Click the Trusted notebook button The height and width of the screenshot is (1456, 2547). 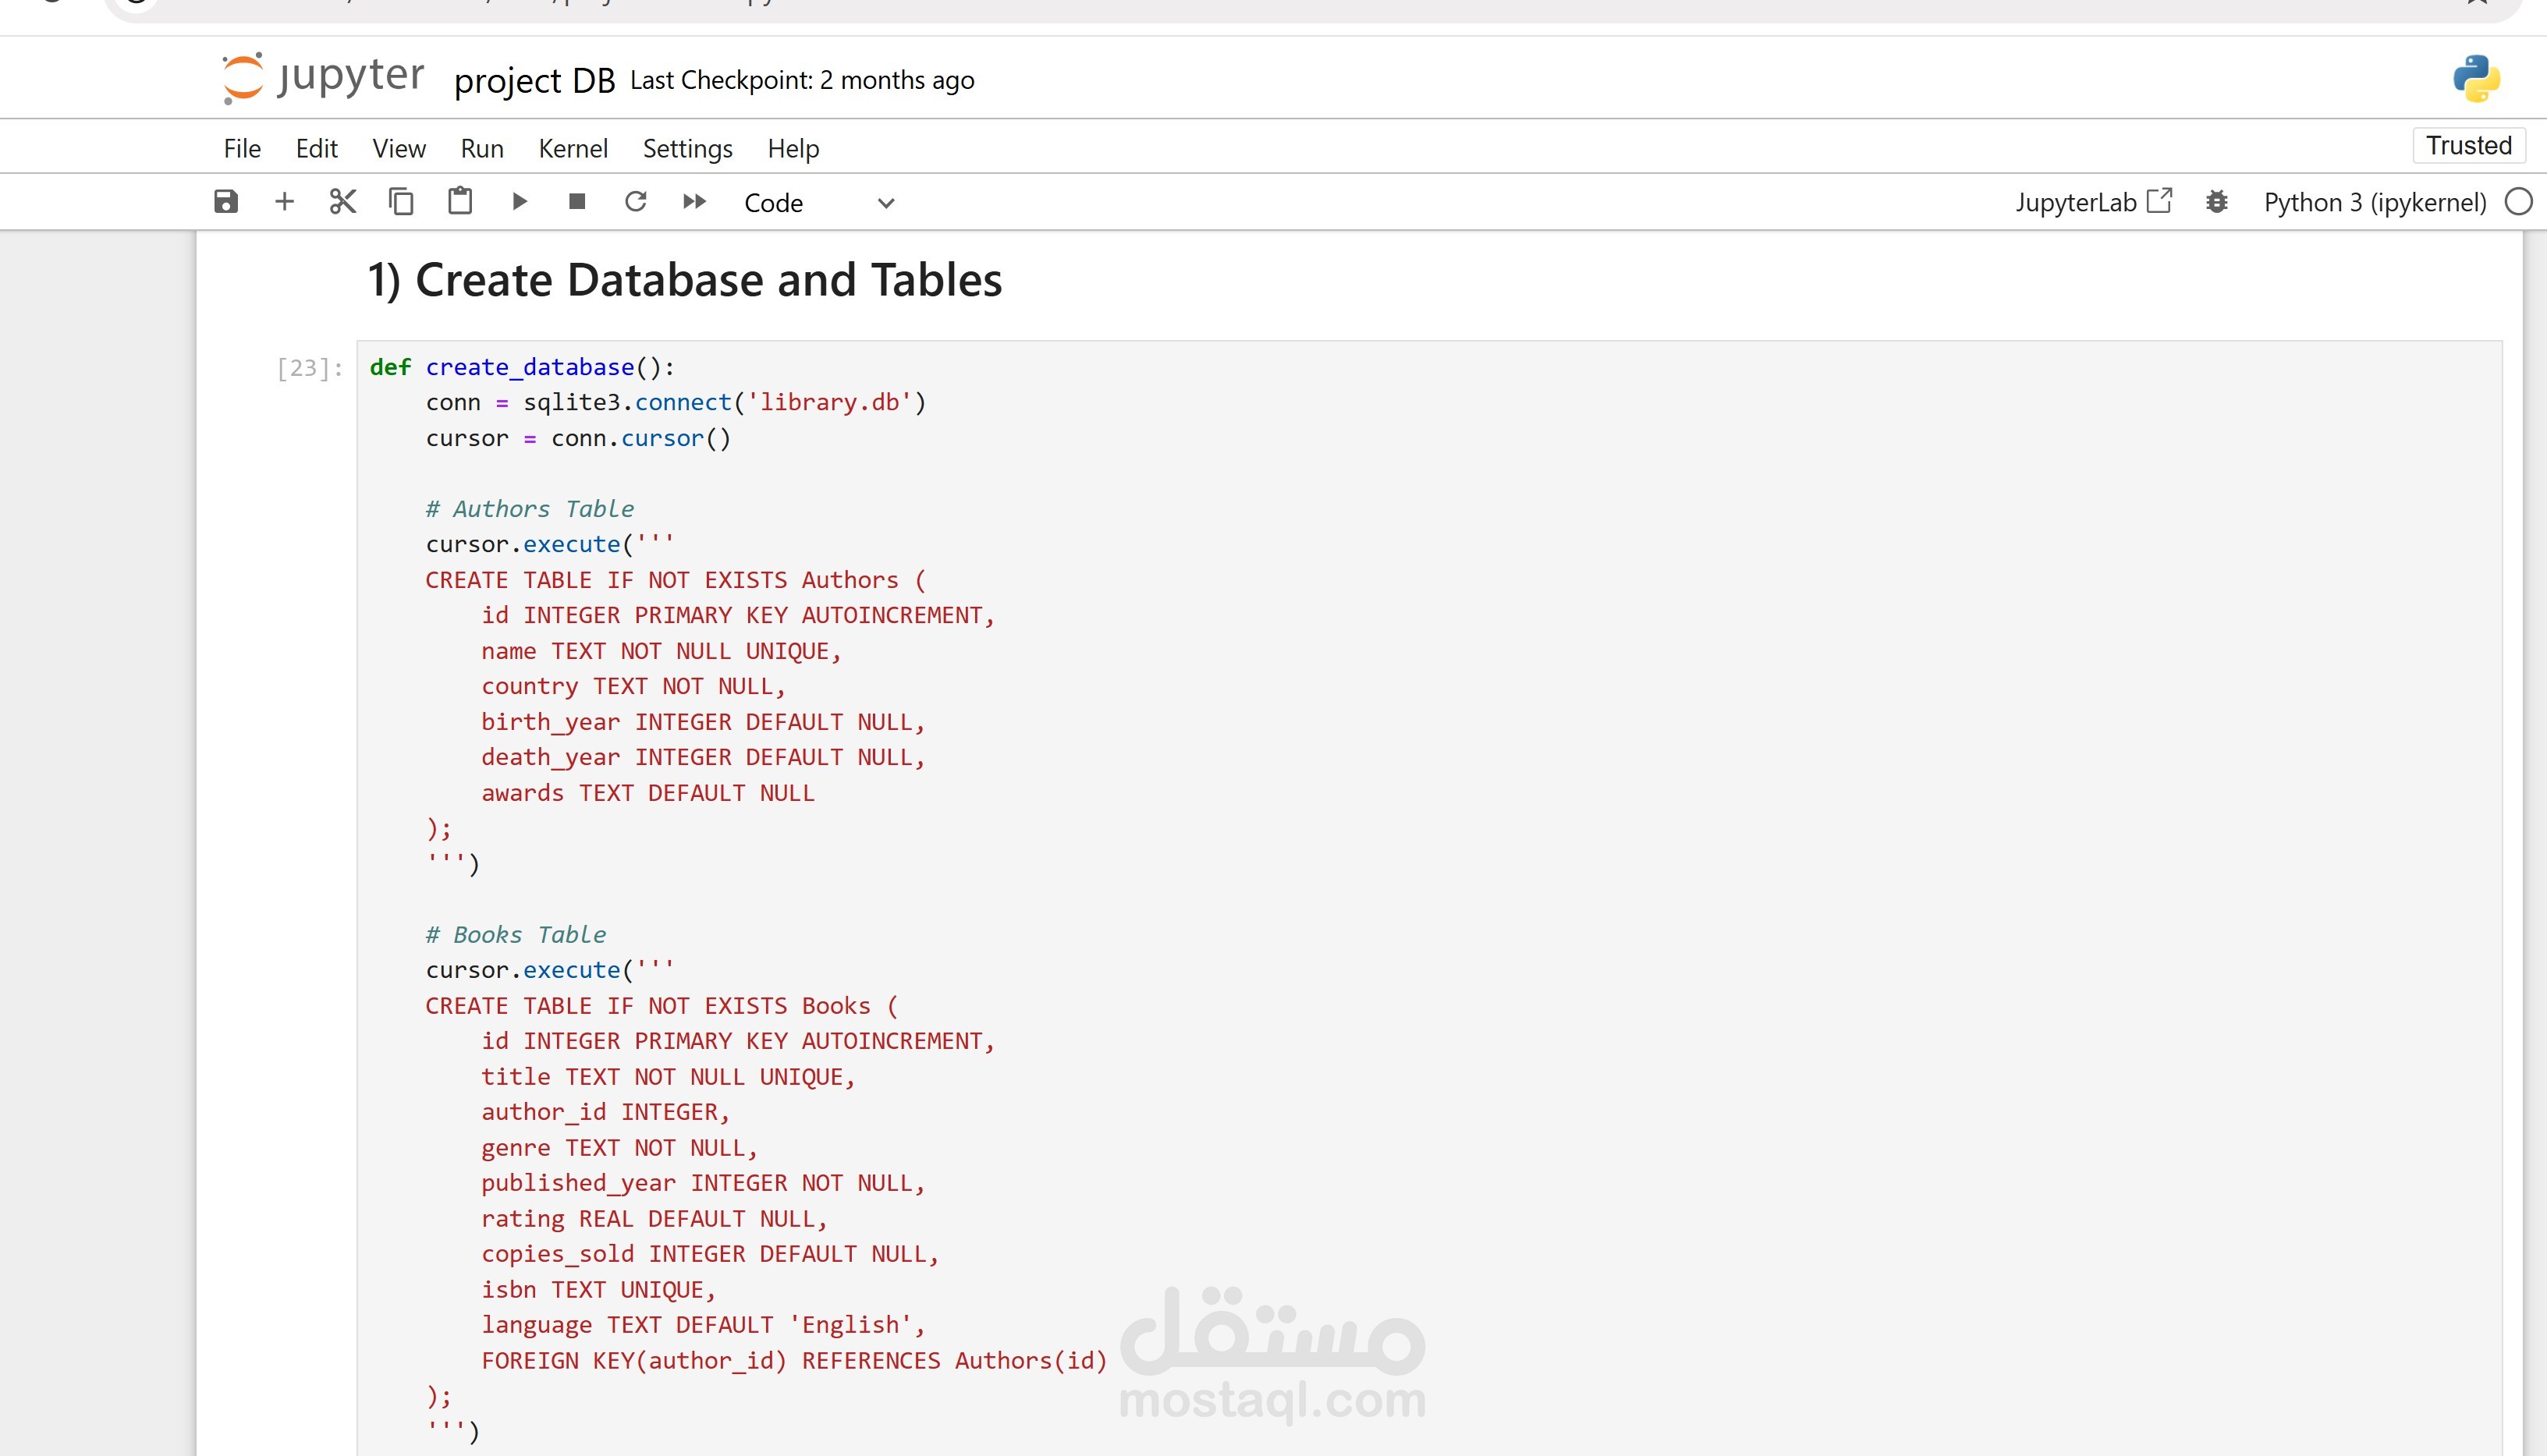coord(2468,146)
